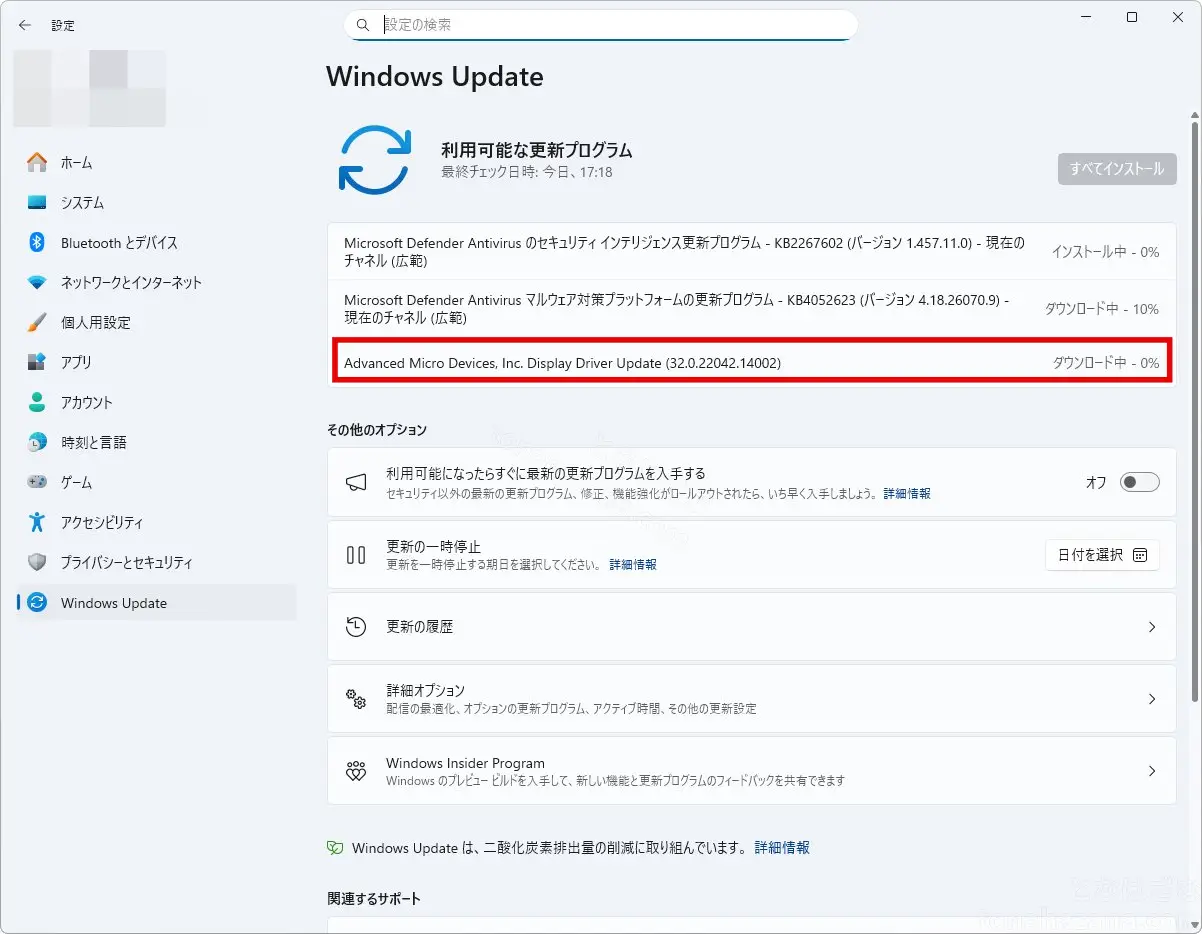Select 時刻と言語 globe clock icon

(x=37, y=442)
